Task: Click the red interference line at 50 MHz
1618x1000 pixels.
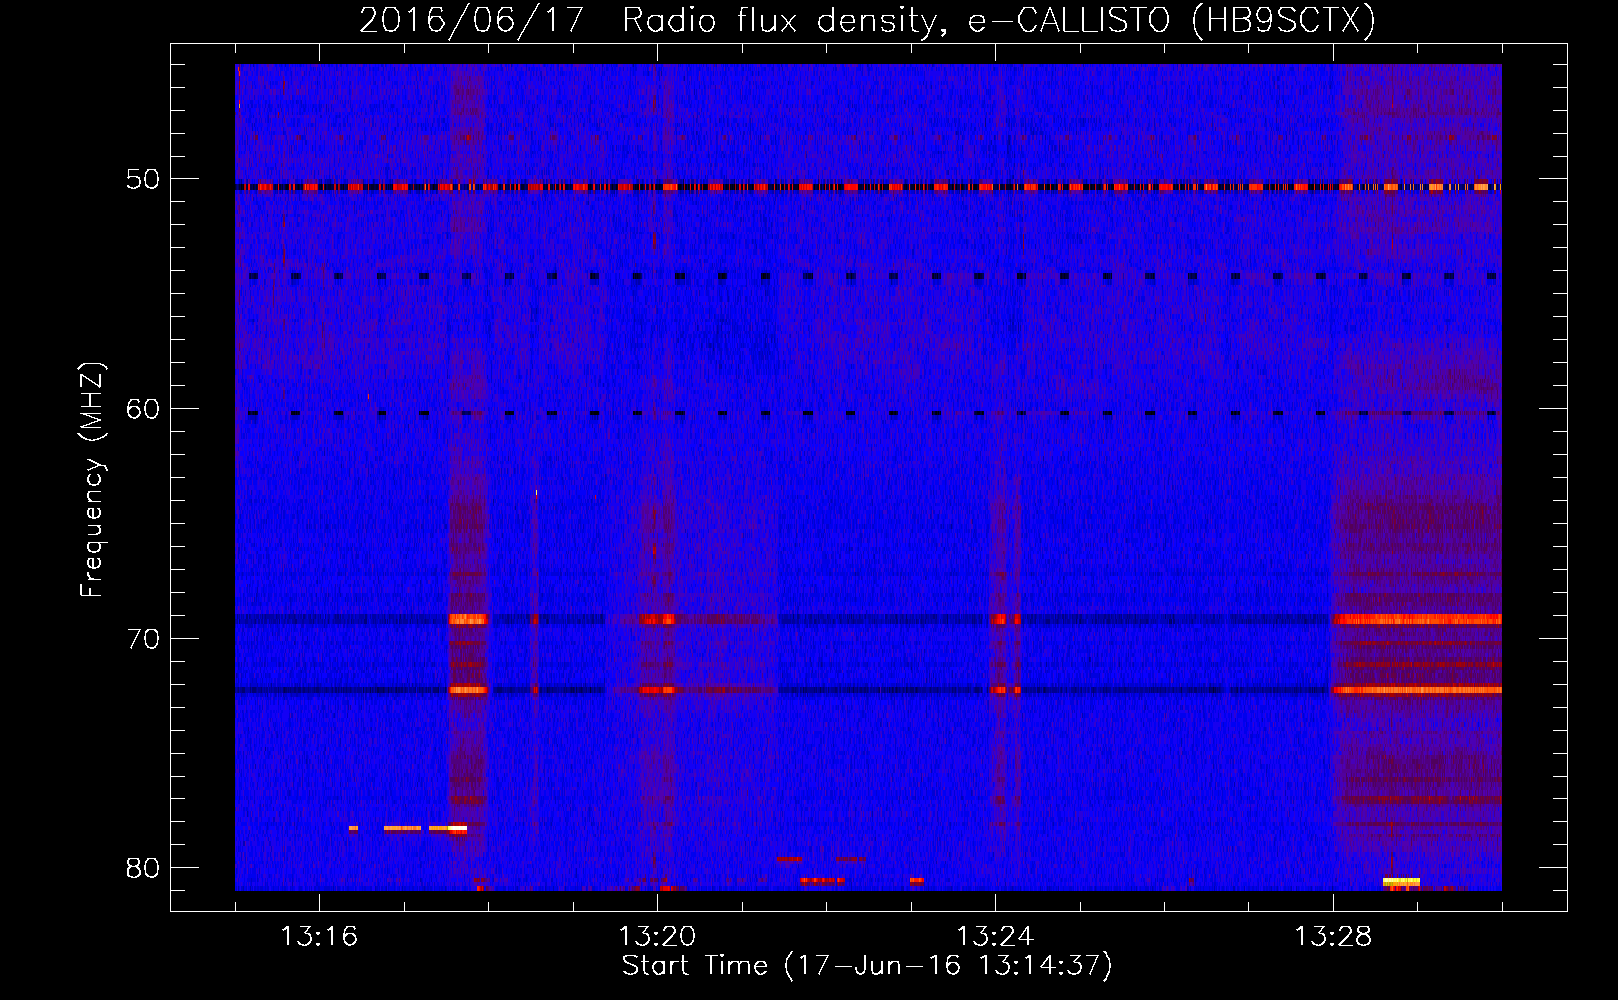Action: (868, 187)
